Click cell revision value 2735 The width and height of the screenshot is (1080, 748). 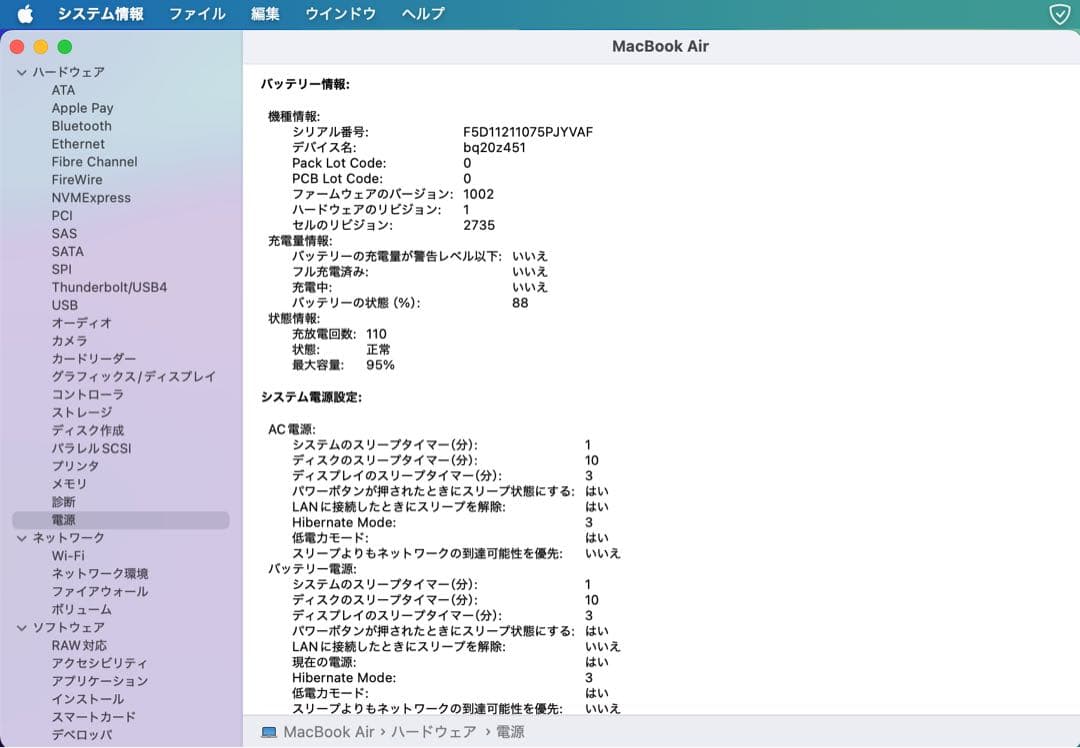point(479,225)
